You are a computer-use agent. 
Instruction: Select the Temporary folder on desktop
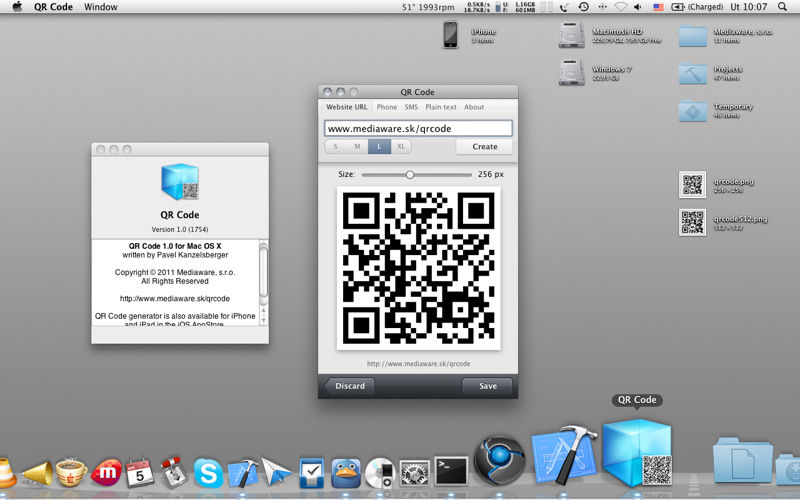[692, 111]
